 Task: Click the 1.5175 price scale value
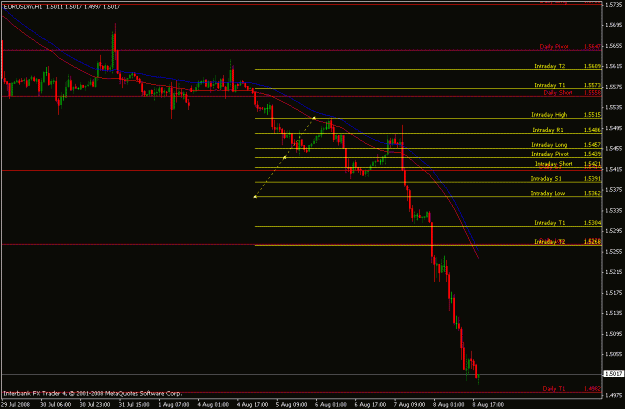coord(613,293)
